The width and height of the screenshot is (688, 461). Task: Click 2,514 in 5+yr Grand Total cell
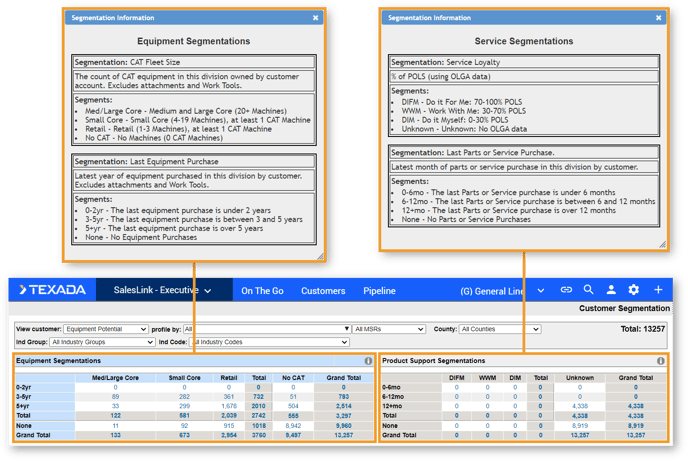(x=344, y=406)
